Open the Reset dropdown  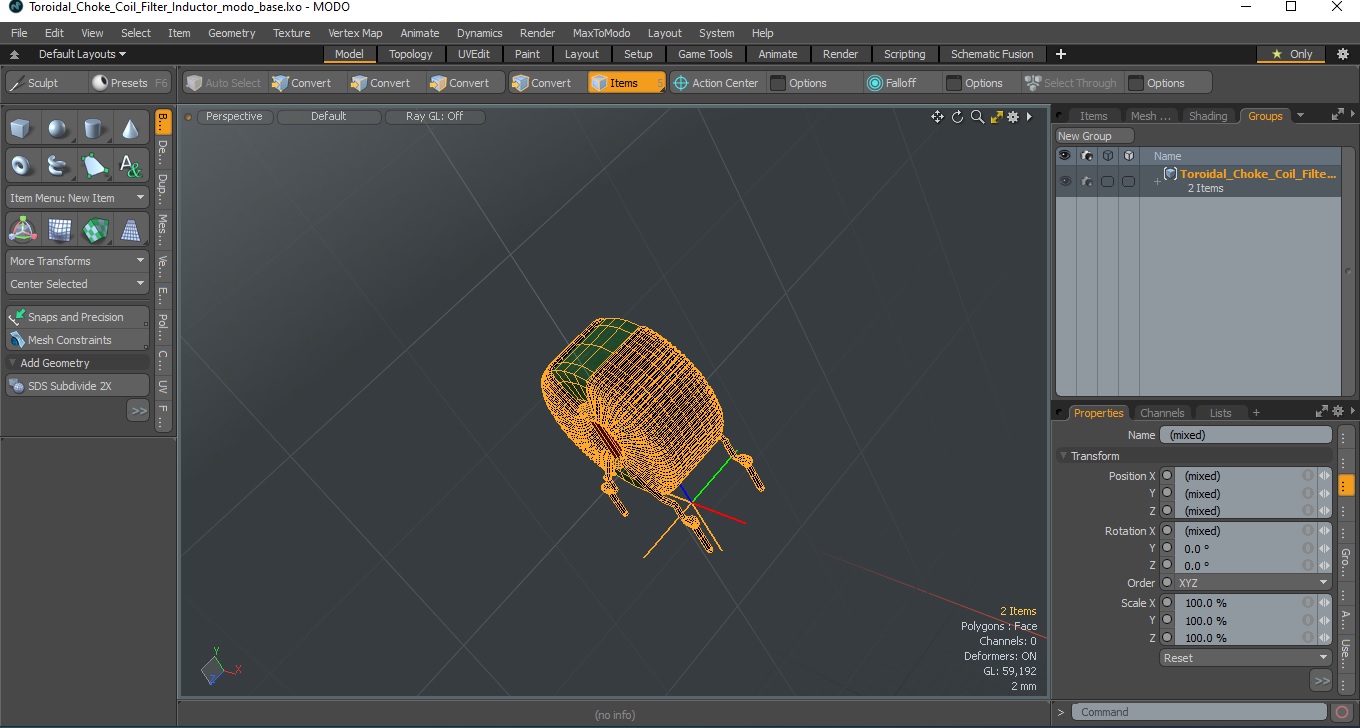1246,658
